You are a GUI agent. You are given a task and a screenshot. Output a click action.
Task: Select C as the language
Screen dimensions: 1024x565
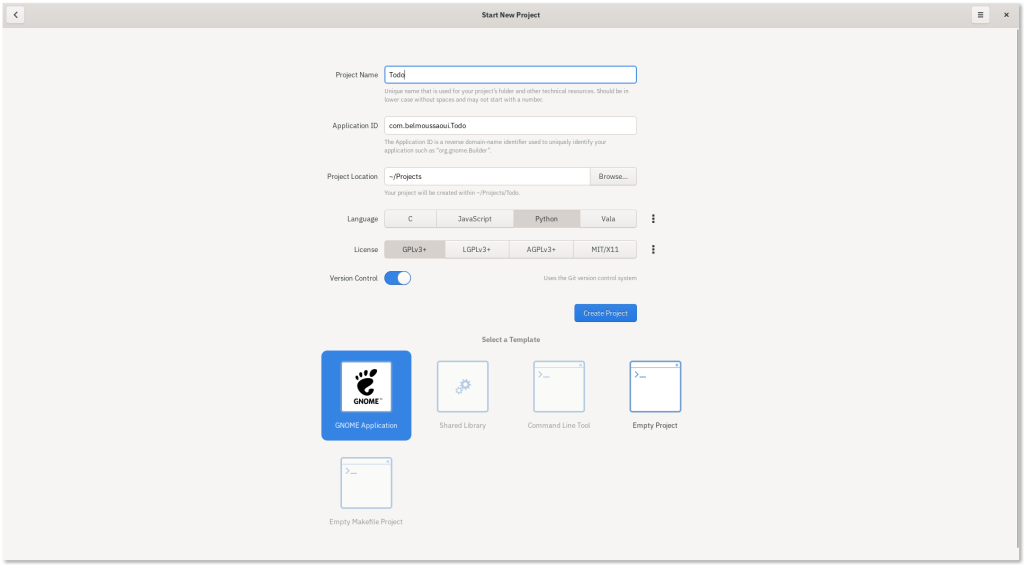click(410, 219)
